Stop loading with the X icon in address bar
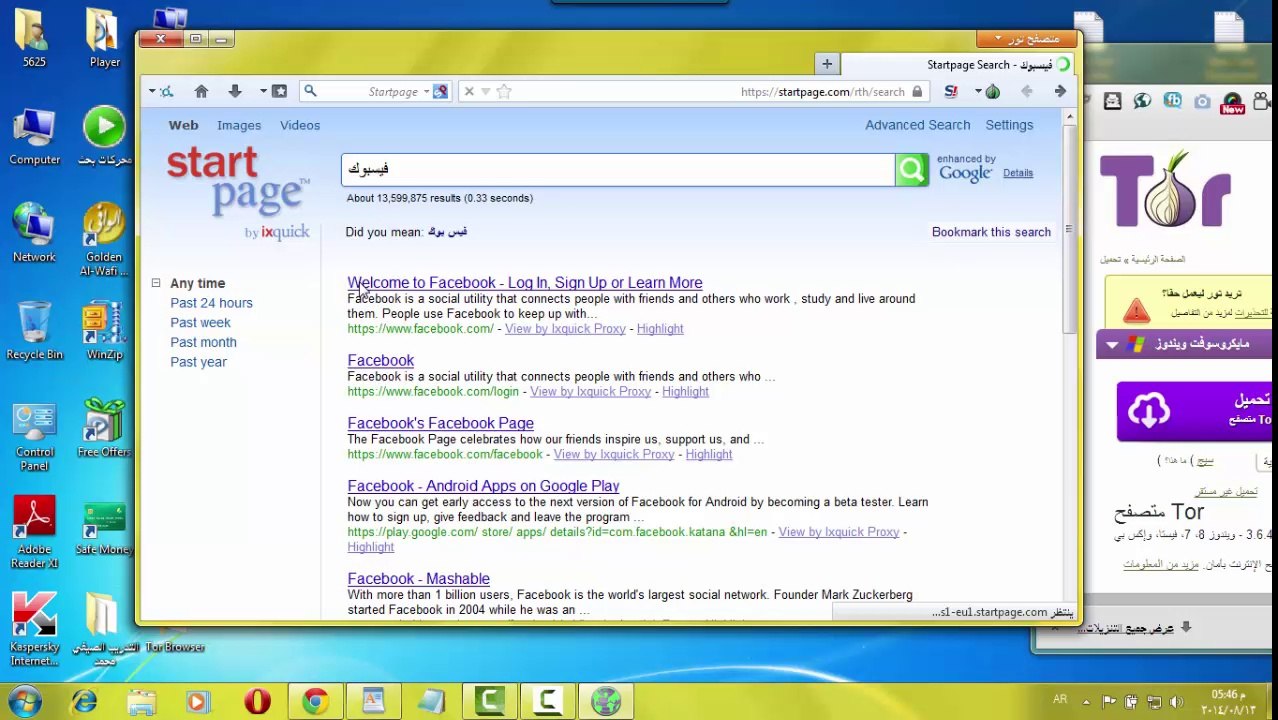The image size is (1278, 720). (469, 91)
